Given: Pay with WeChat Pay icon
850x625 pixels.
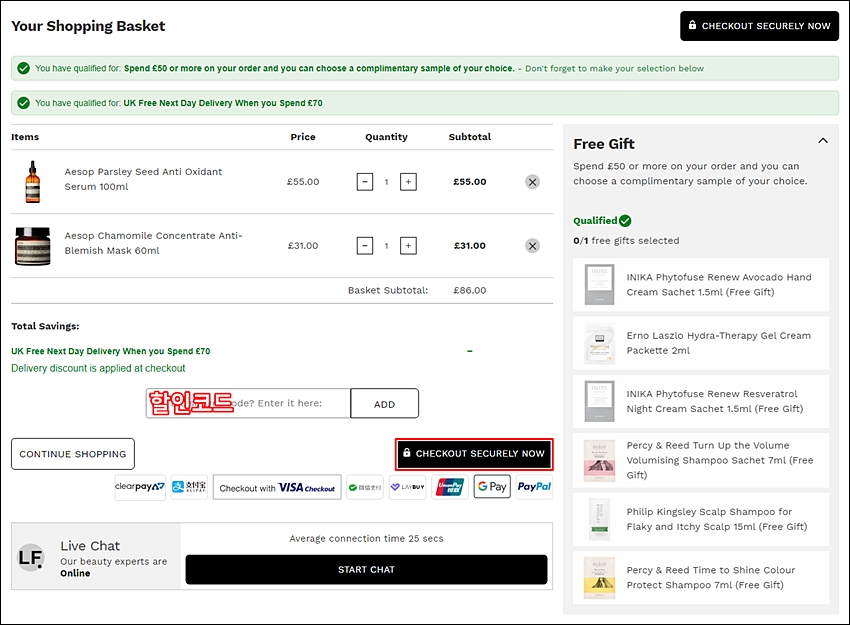Looking at the screenshot, I should pos(365,487).
